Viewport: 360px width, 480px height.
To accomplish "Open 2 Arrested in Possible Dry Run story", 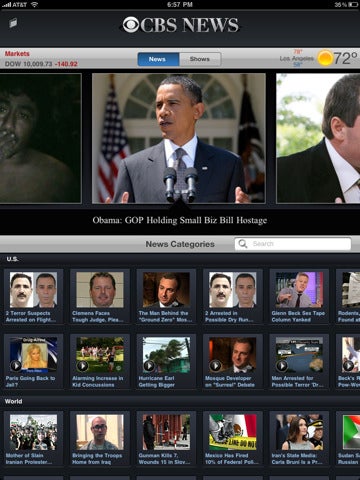I will [x=233, y=296].
